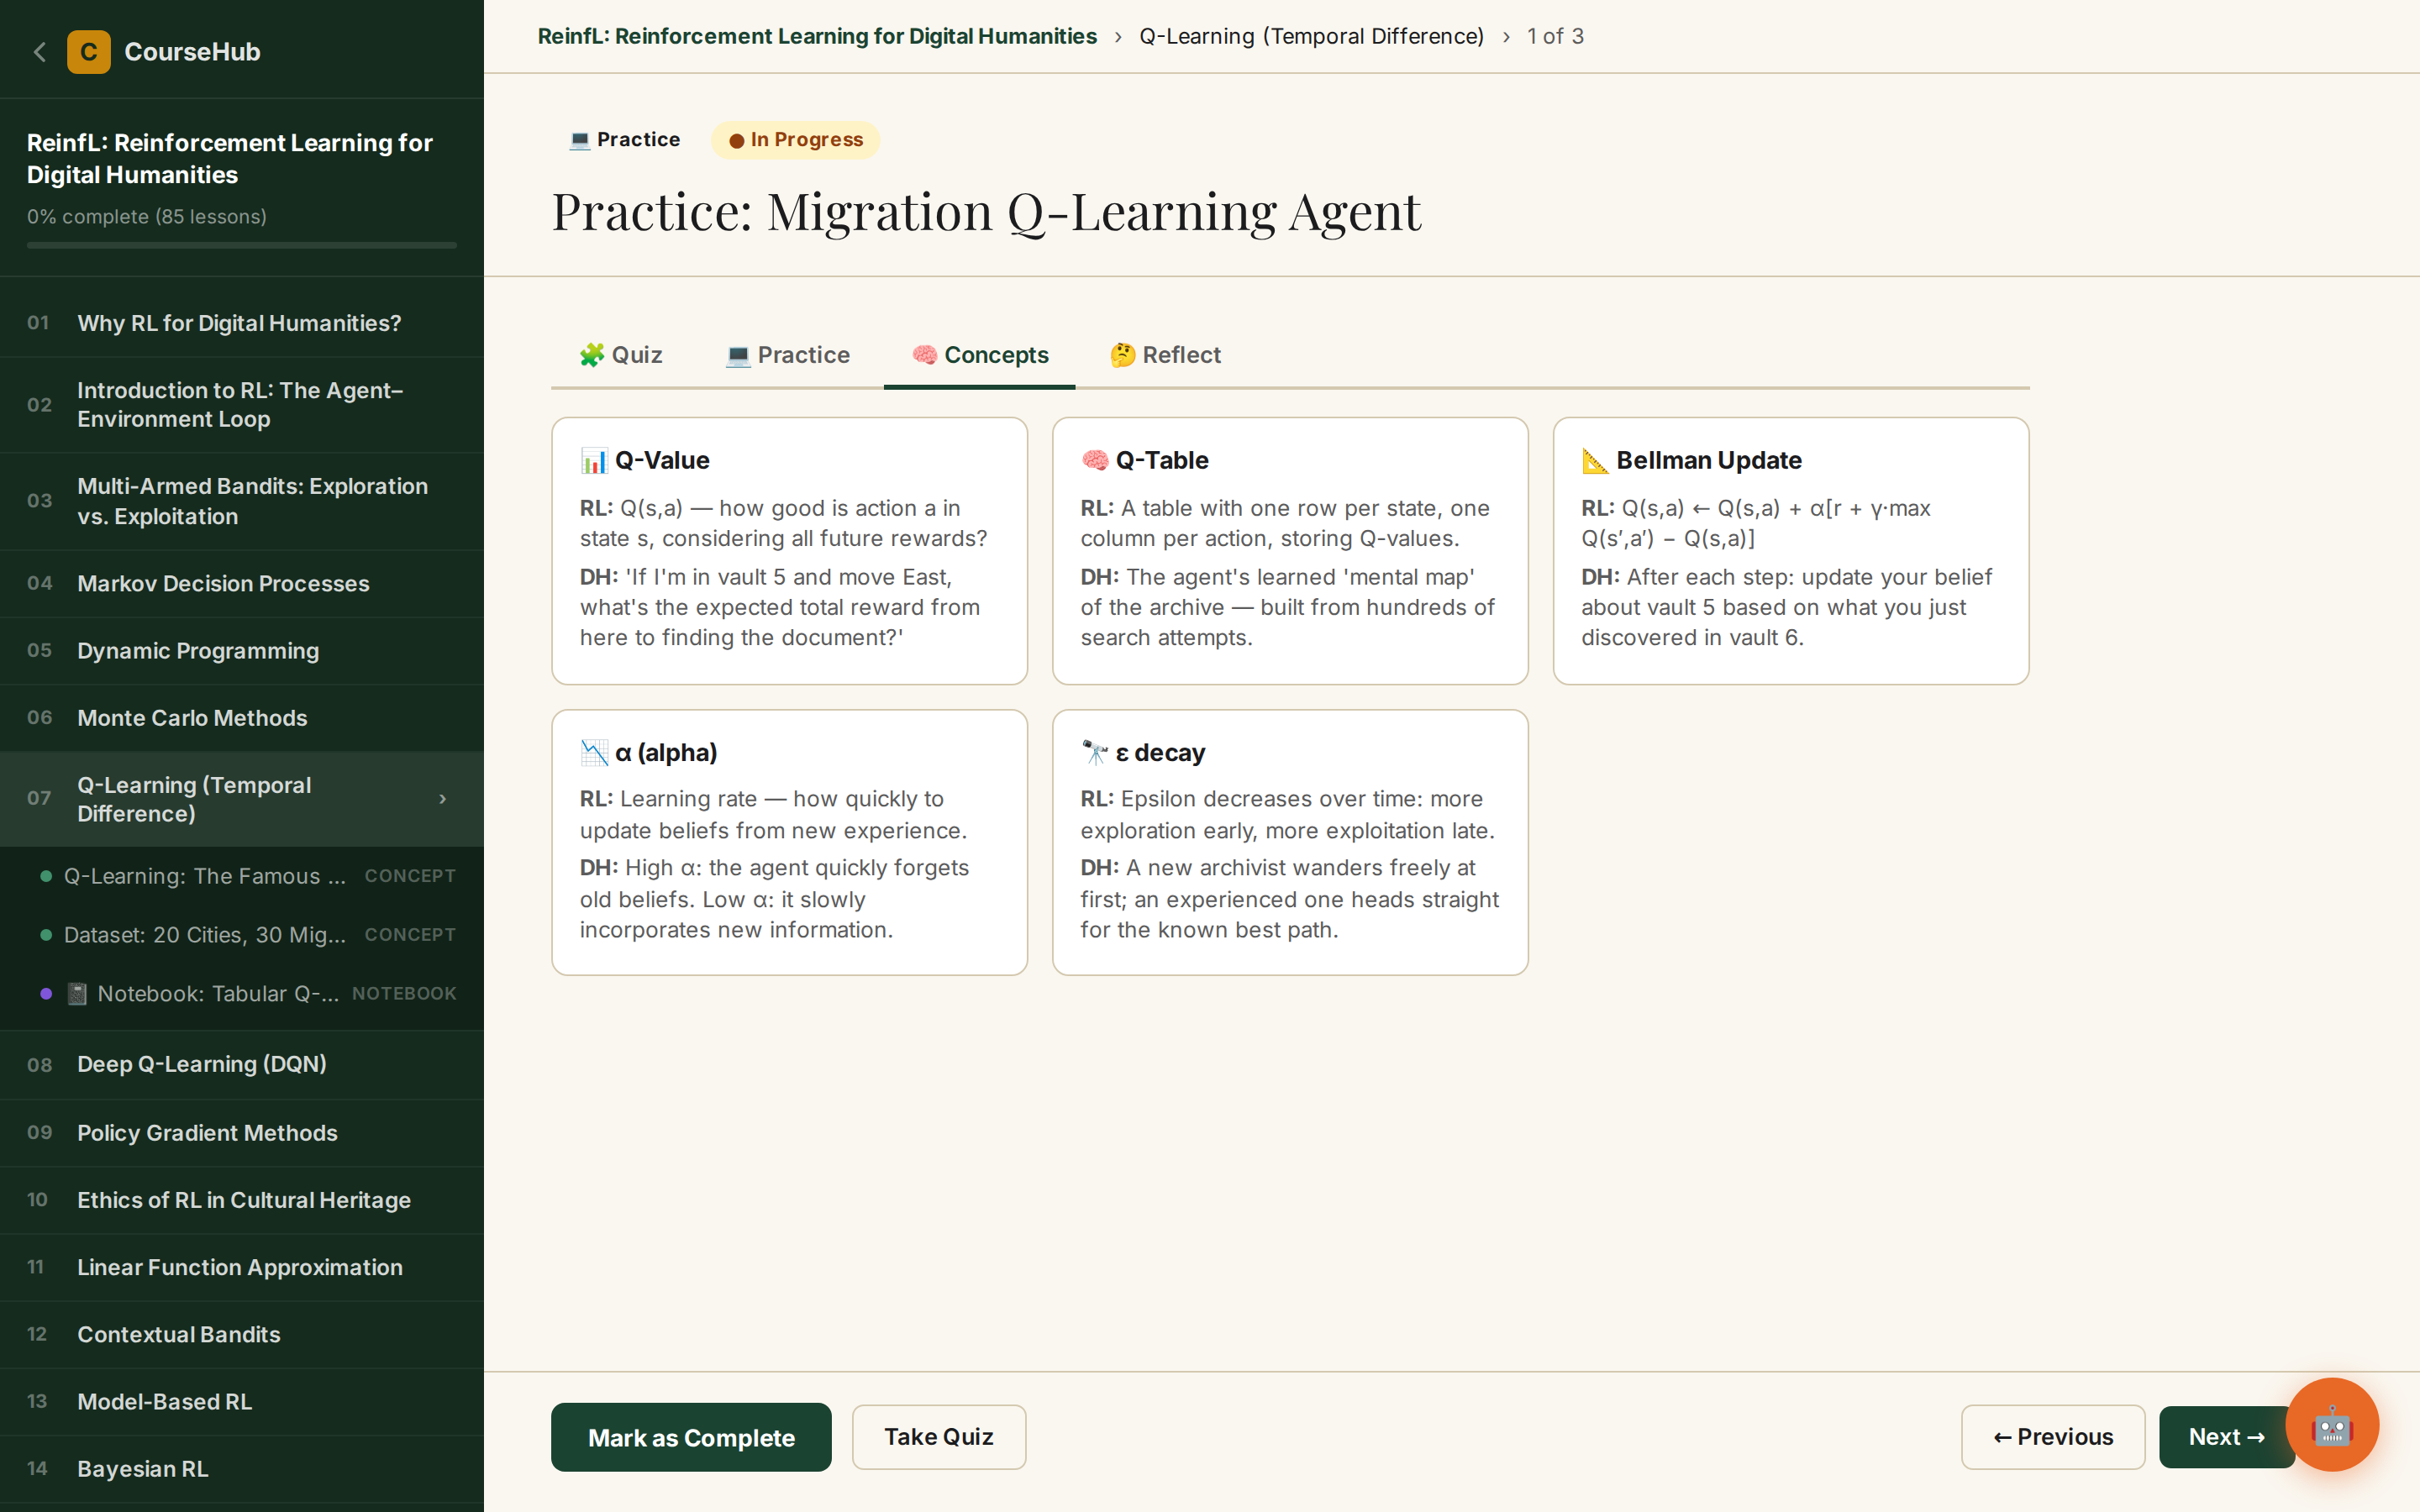The height and width of the screenshot is (1512, 2420).
Task: Click the Next button
Action: [x=2226, y=1437]
